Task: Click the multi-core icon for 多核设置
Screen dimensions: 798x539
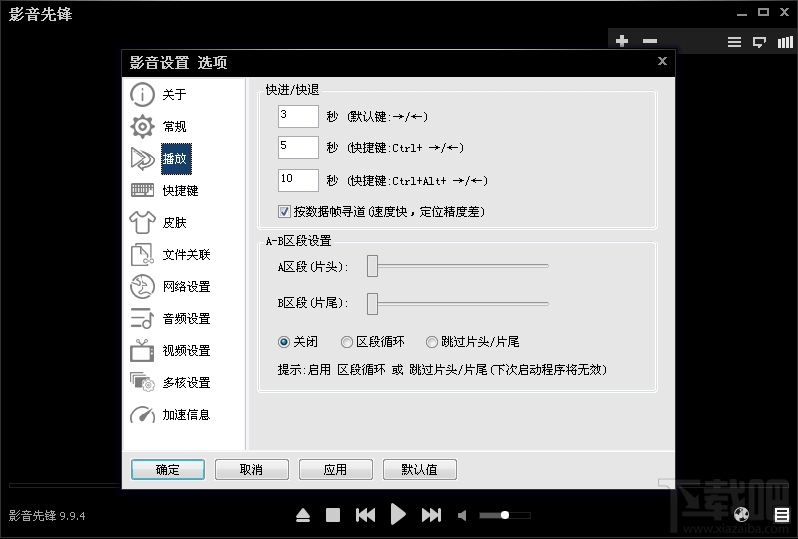Action: coord(142,382)
